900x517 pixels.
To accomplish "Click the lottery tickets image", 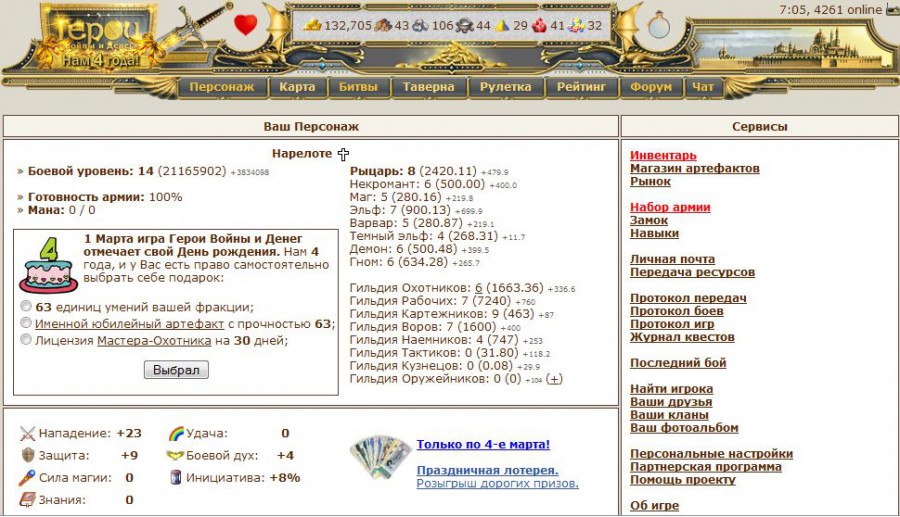I will 380,457.
